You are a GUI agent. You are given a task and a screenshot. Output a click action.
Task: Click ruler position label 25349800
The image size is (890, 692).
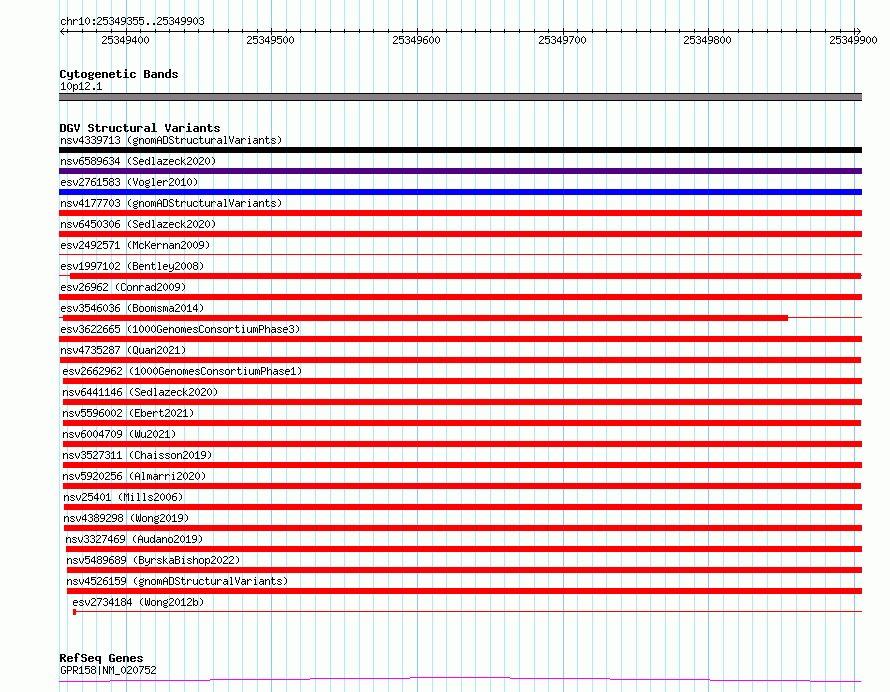tap(708, 40)
